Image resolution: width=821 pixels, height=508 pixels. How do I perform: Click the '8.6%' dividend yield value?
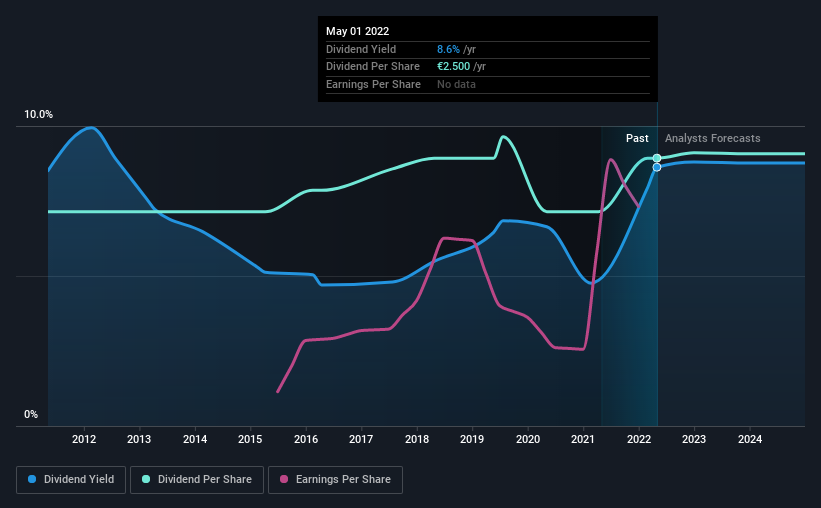pos(448,49)
